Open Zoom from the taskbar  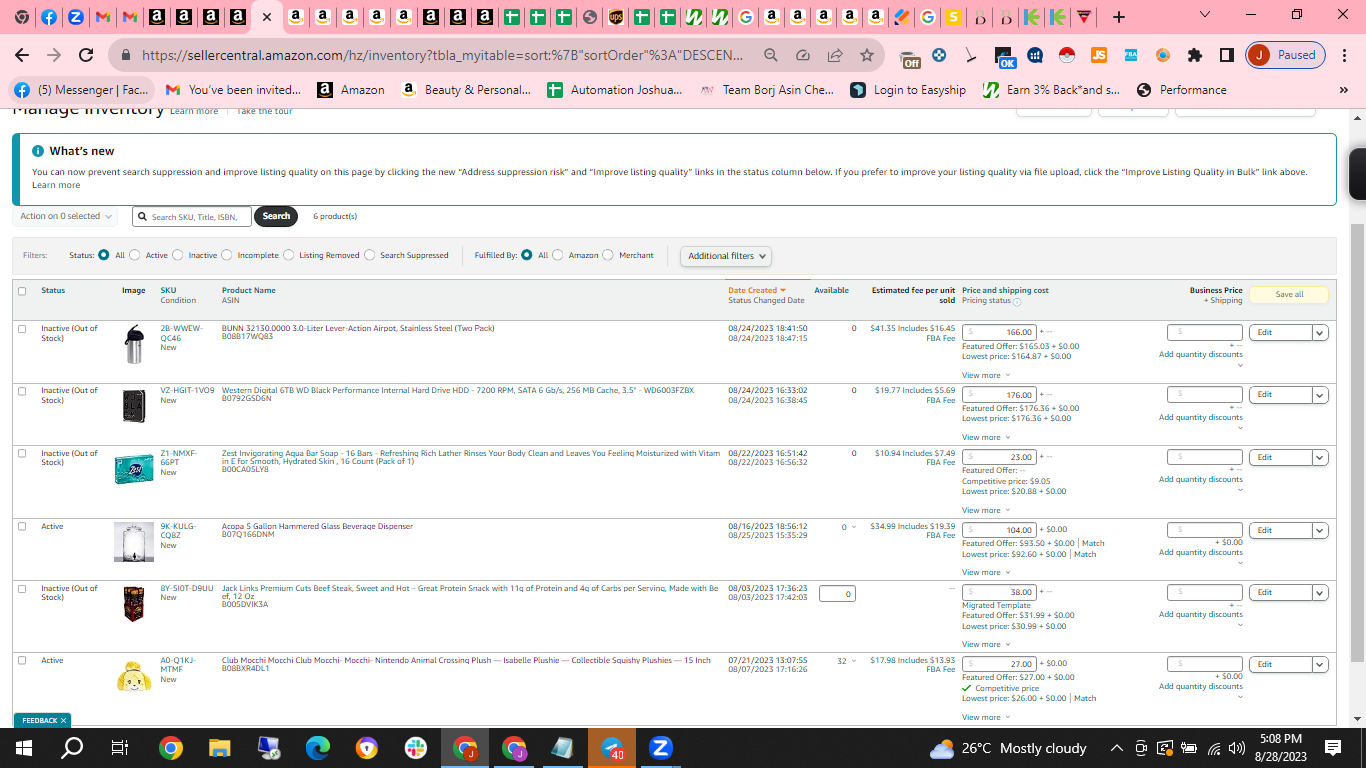pos(660,748)
